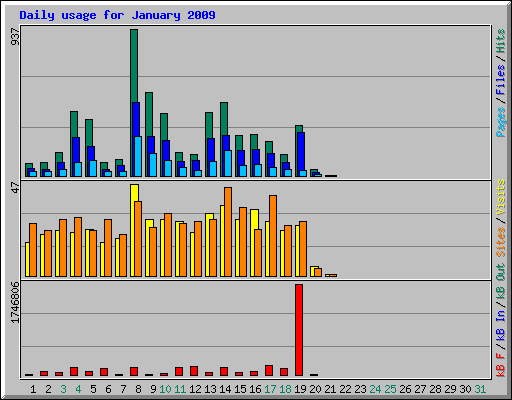Click the 47 visits axis value
The height and width of the screenshot is (400, 512).
[15, 187]
